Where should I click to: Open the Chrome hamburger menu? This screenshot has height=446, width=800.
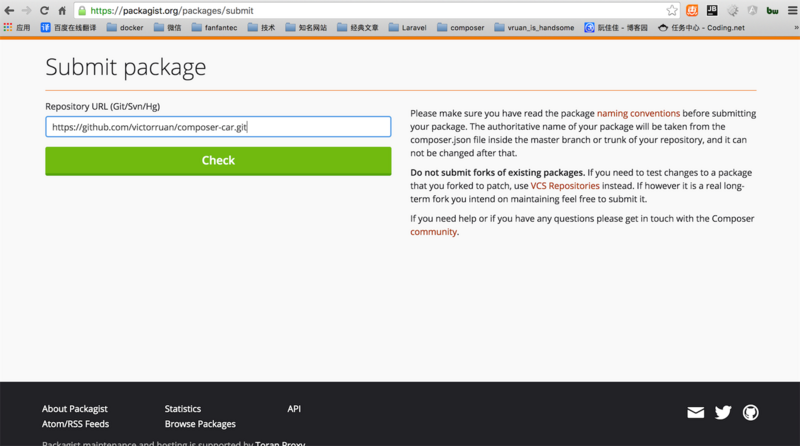792,10
